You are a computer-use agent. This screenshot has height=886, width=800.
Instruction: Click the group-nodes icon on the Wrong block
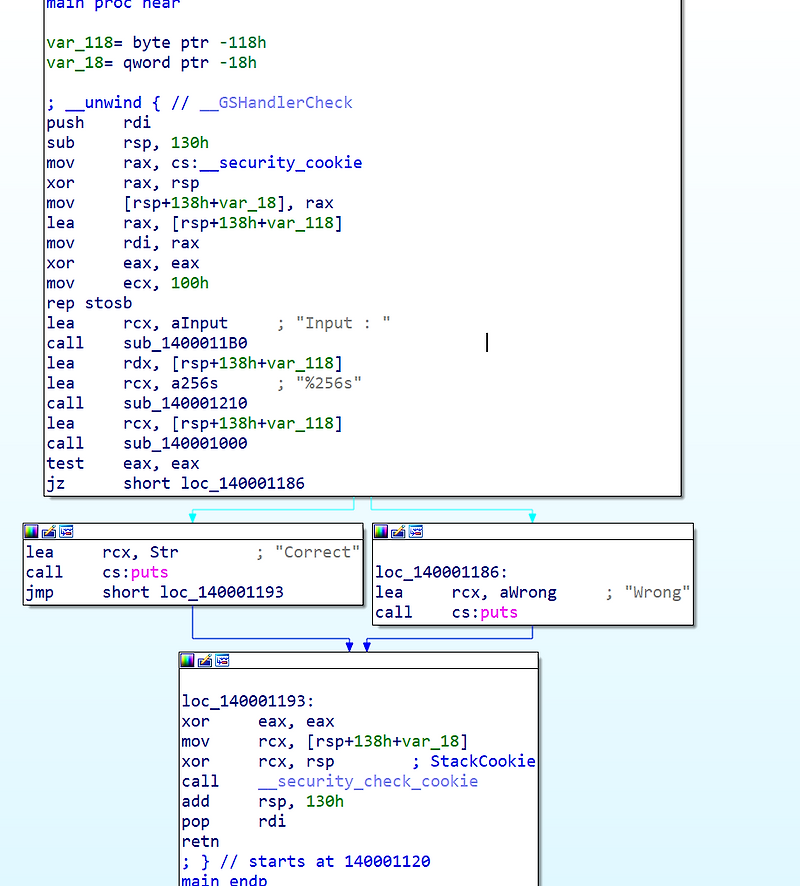[415, 531]
